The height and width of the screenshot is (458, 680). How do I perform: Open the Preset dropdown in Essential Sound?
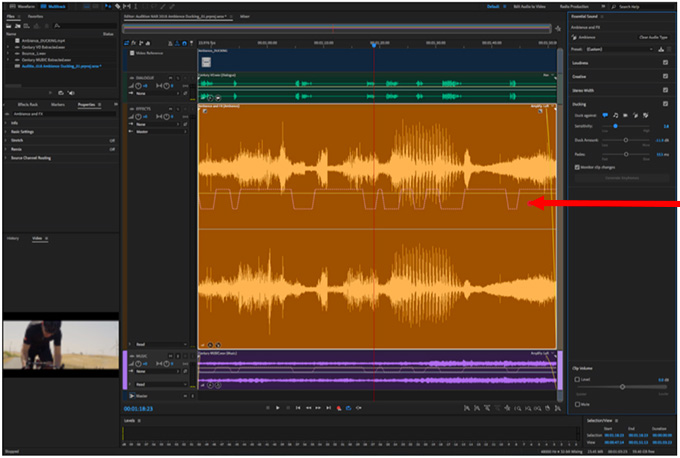click(620, 49)
